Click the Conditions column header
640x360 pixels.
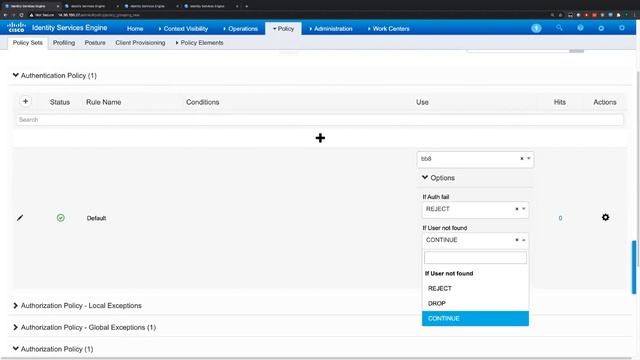coord(202,102)
